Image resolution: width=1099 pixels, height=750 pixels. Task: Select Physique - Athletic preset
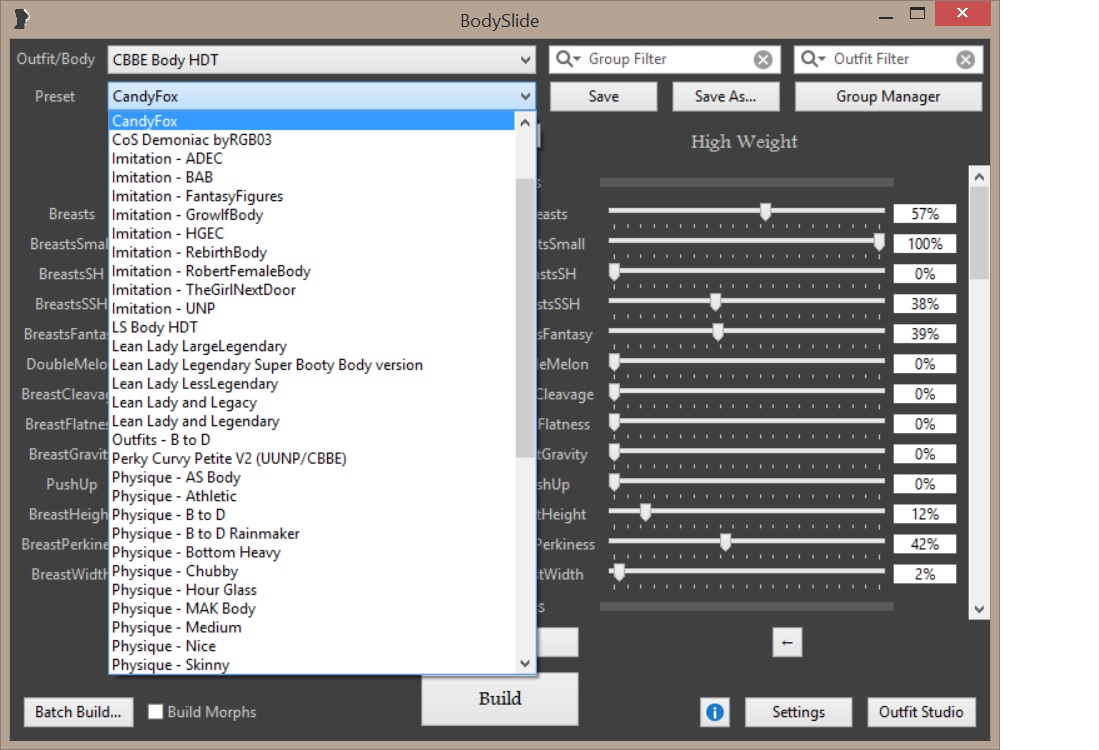[312, 496]
